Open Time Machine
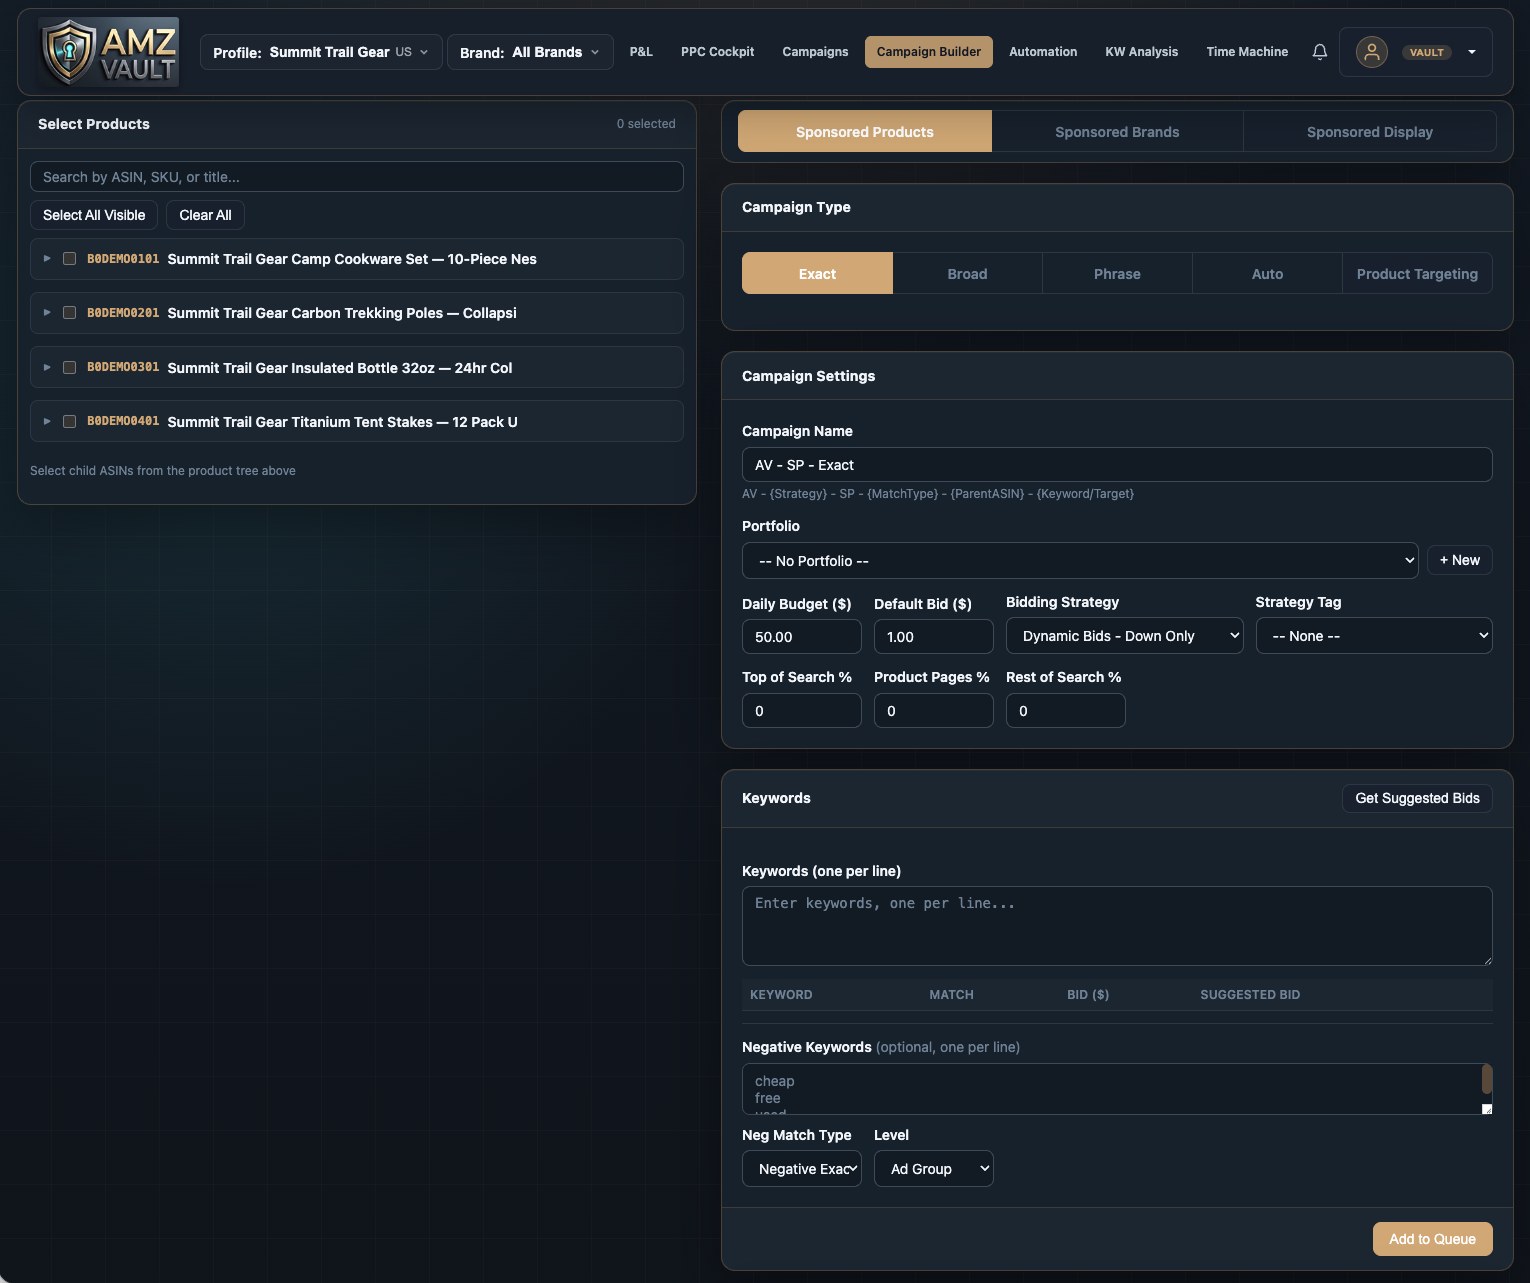The image size is (1530, 1283). tap(1247, 52)
